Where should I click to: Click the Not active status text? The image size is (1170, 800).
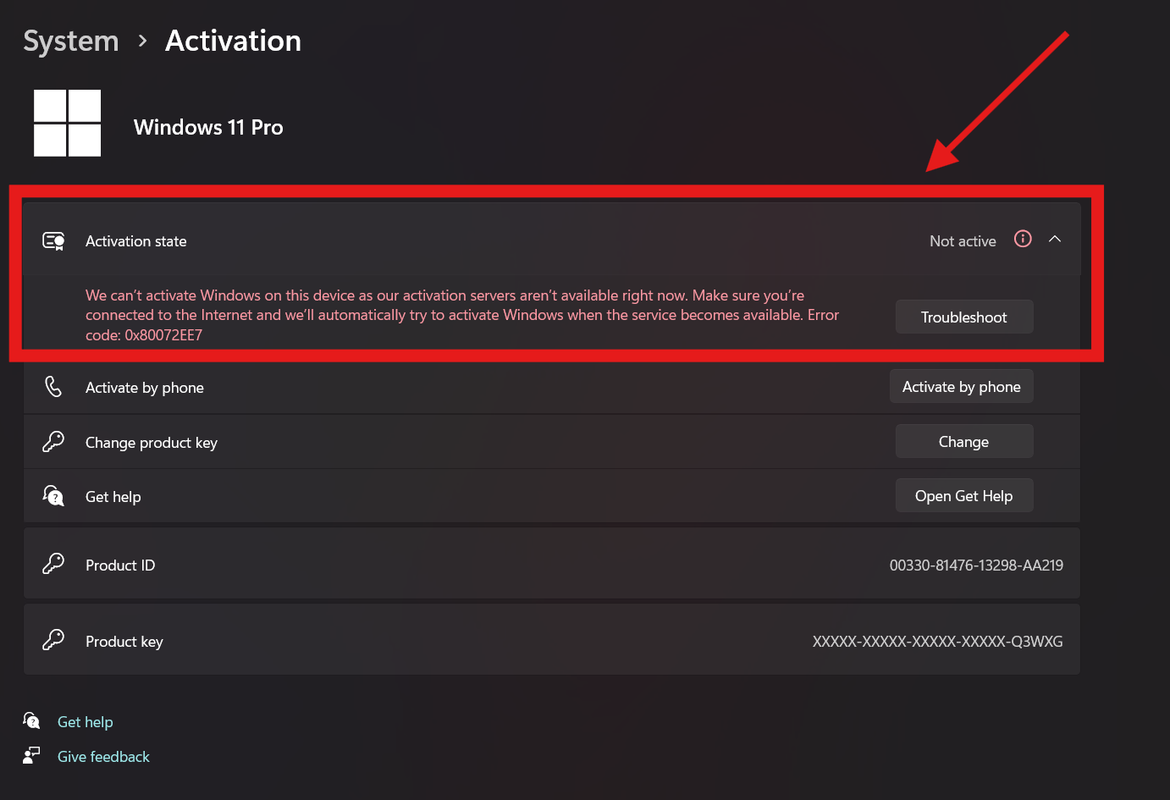[x=962, y=241]
